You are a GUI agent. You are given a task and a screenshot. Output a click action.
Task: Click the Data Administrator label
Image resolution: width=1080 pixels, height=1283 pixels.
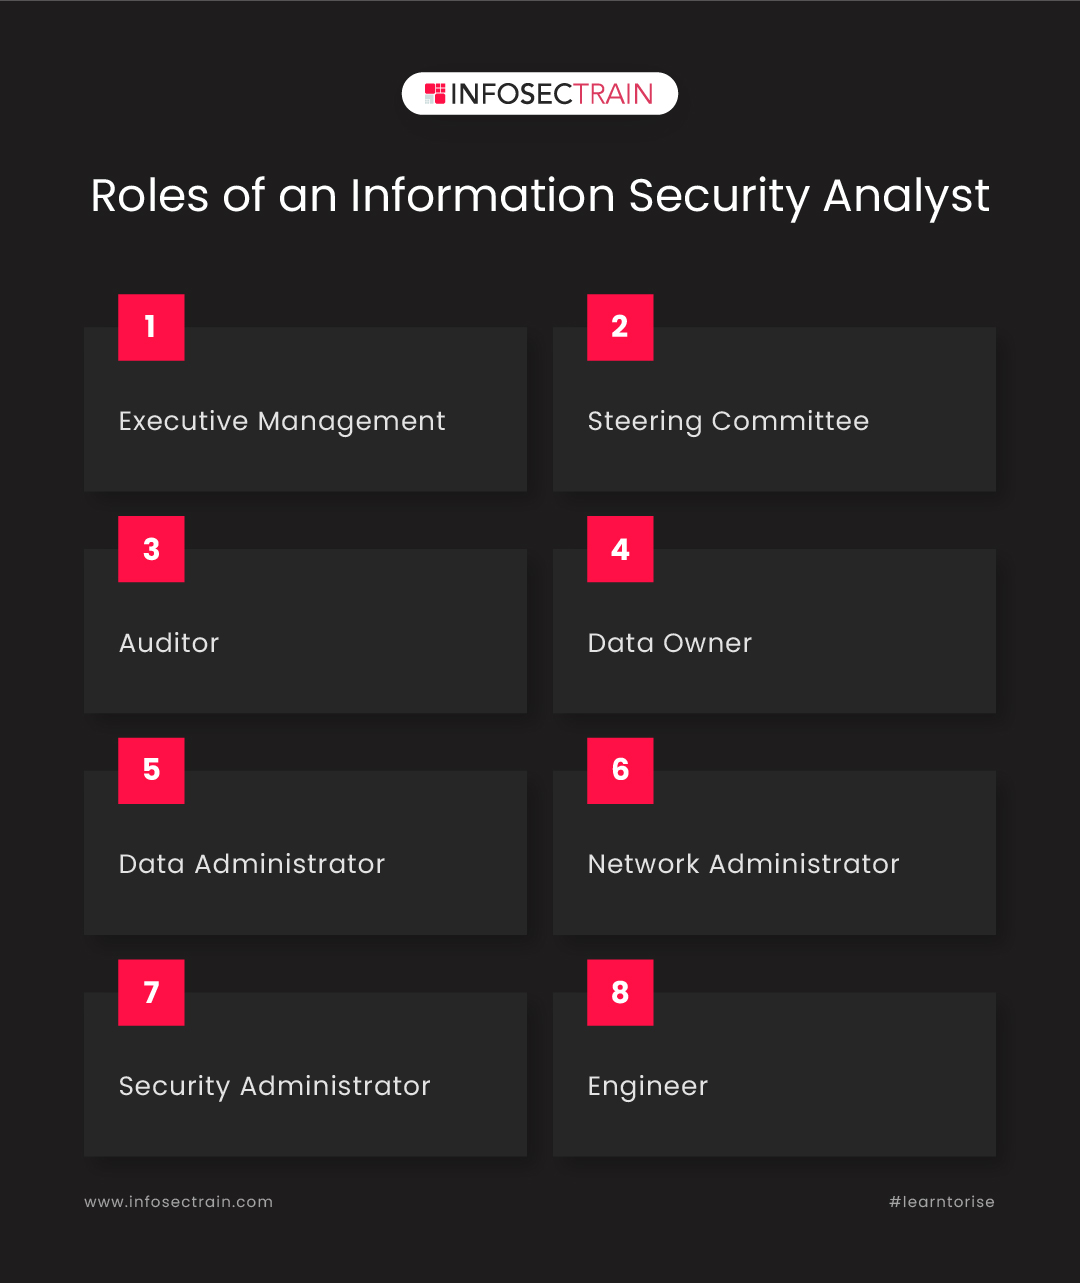click(252, 864)
